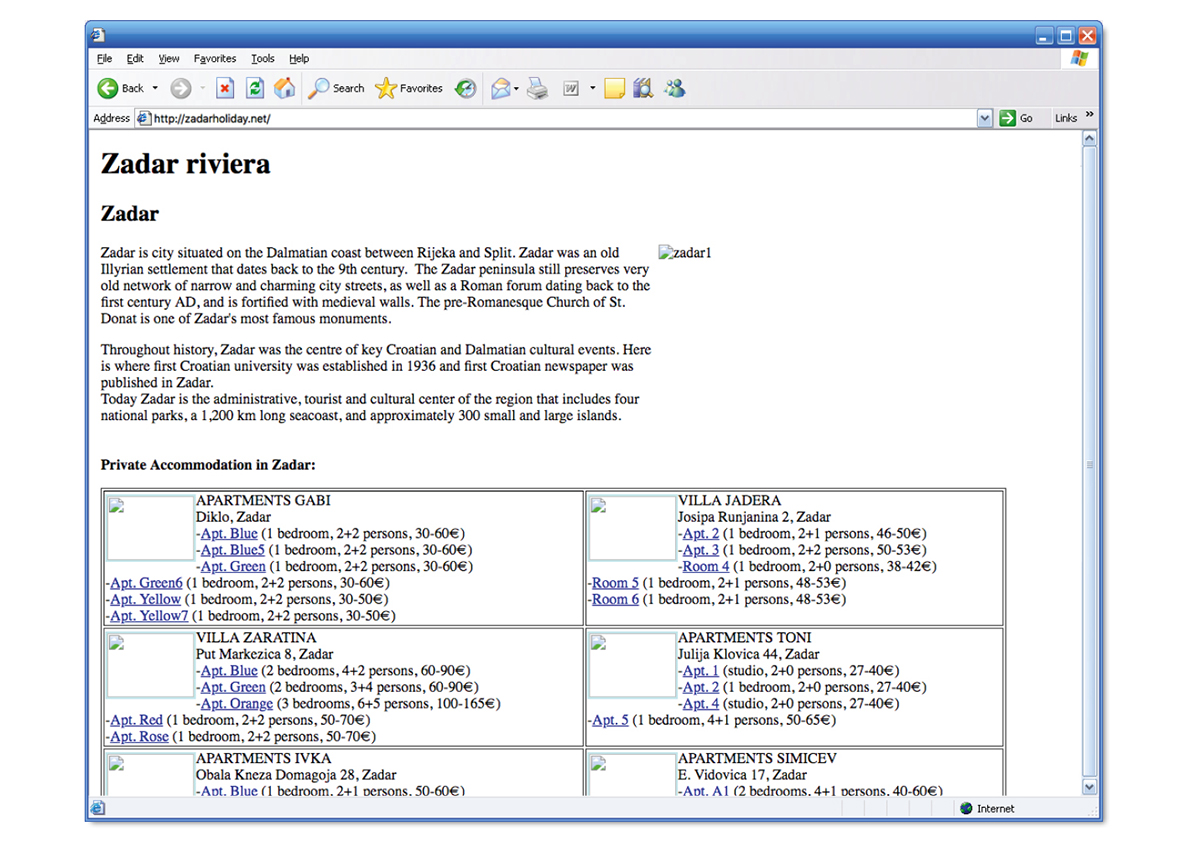Print the page with printer icon
The height and width of the screenshot is (842, 1191).
coord(538,88)
